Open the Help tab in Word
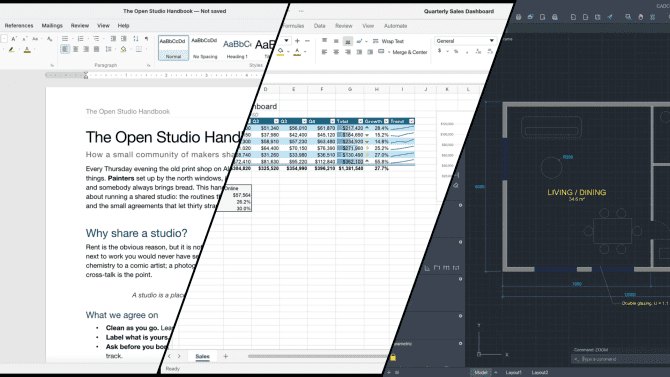The image size is (670, 377). [x=123, y=26]
